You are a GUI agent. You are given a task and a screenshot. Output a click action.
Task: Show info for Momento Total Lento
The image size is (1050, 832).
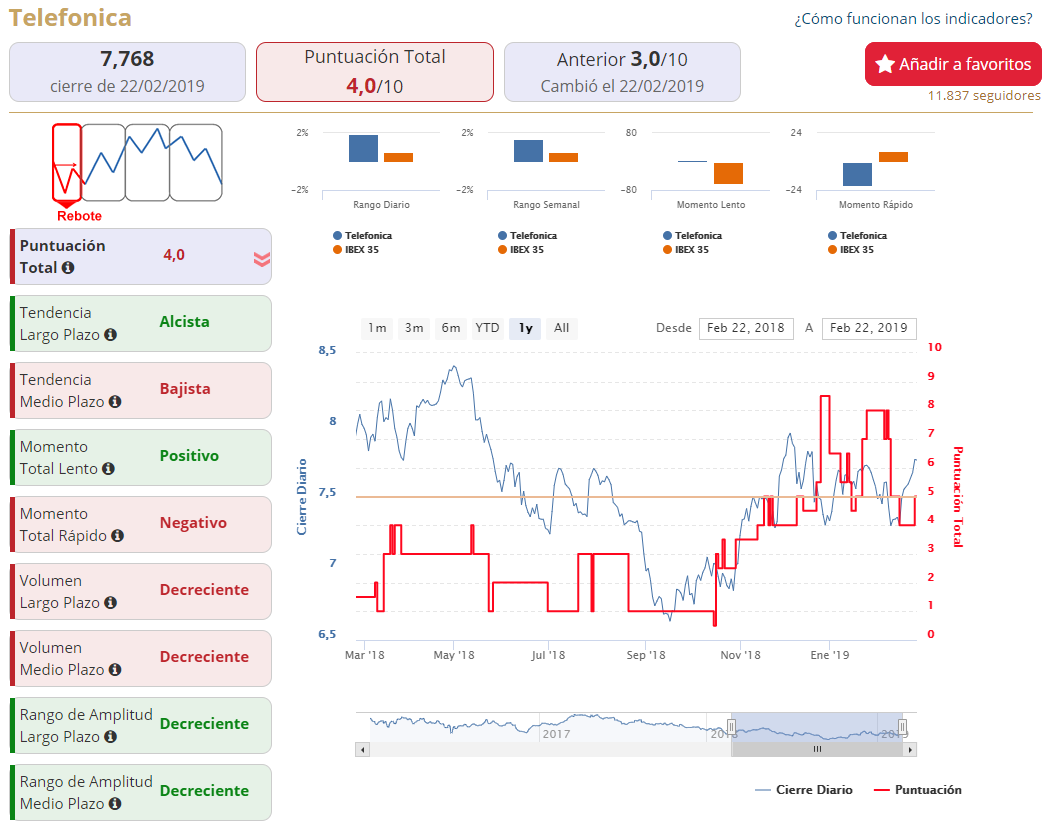[x=108, y=468]
